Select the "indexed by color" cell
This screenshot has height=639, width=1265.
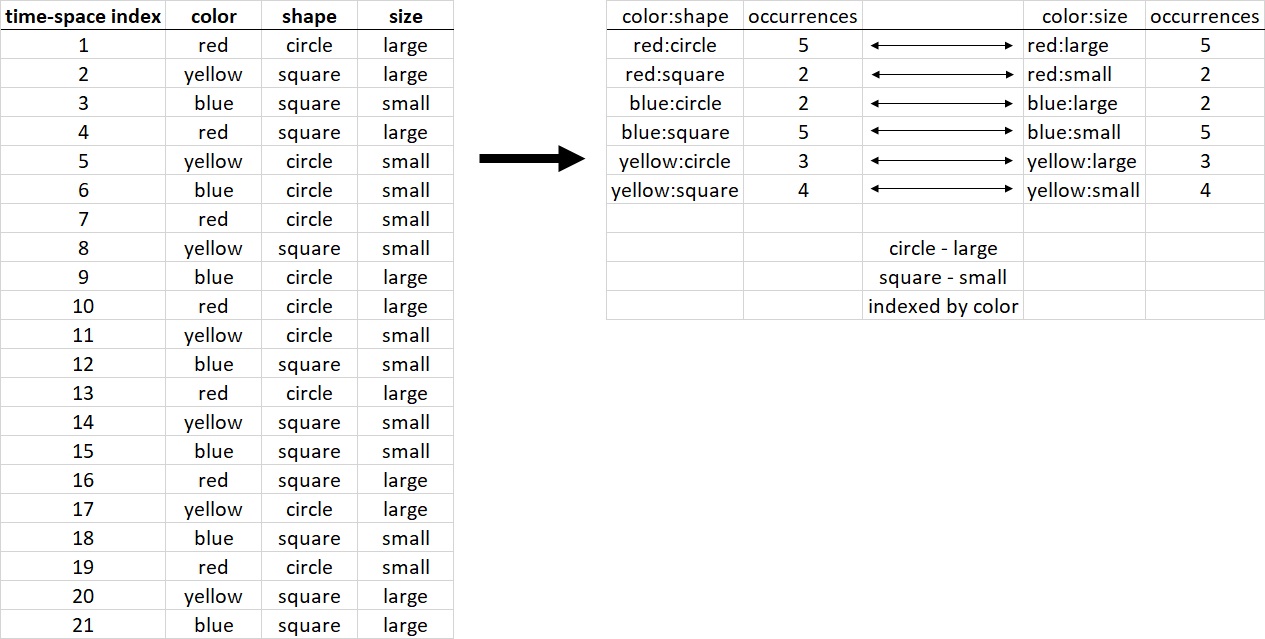click(942, 306)
